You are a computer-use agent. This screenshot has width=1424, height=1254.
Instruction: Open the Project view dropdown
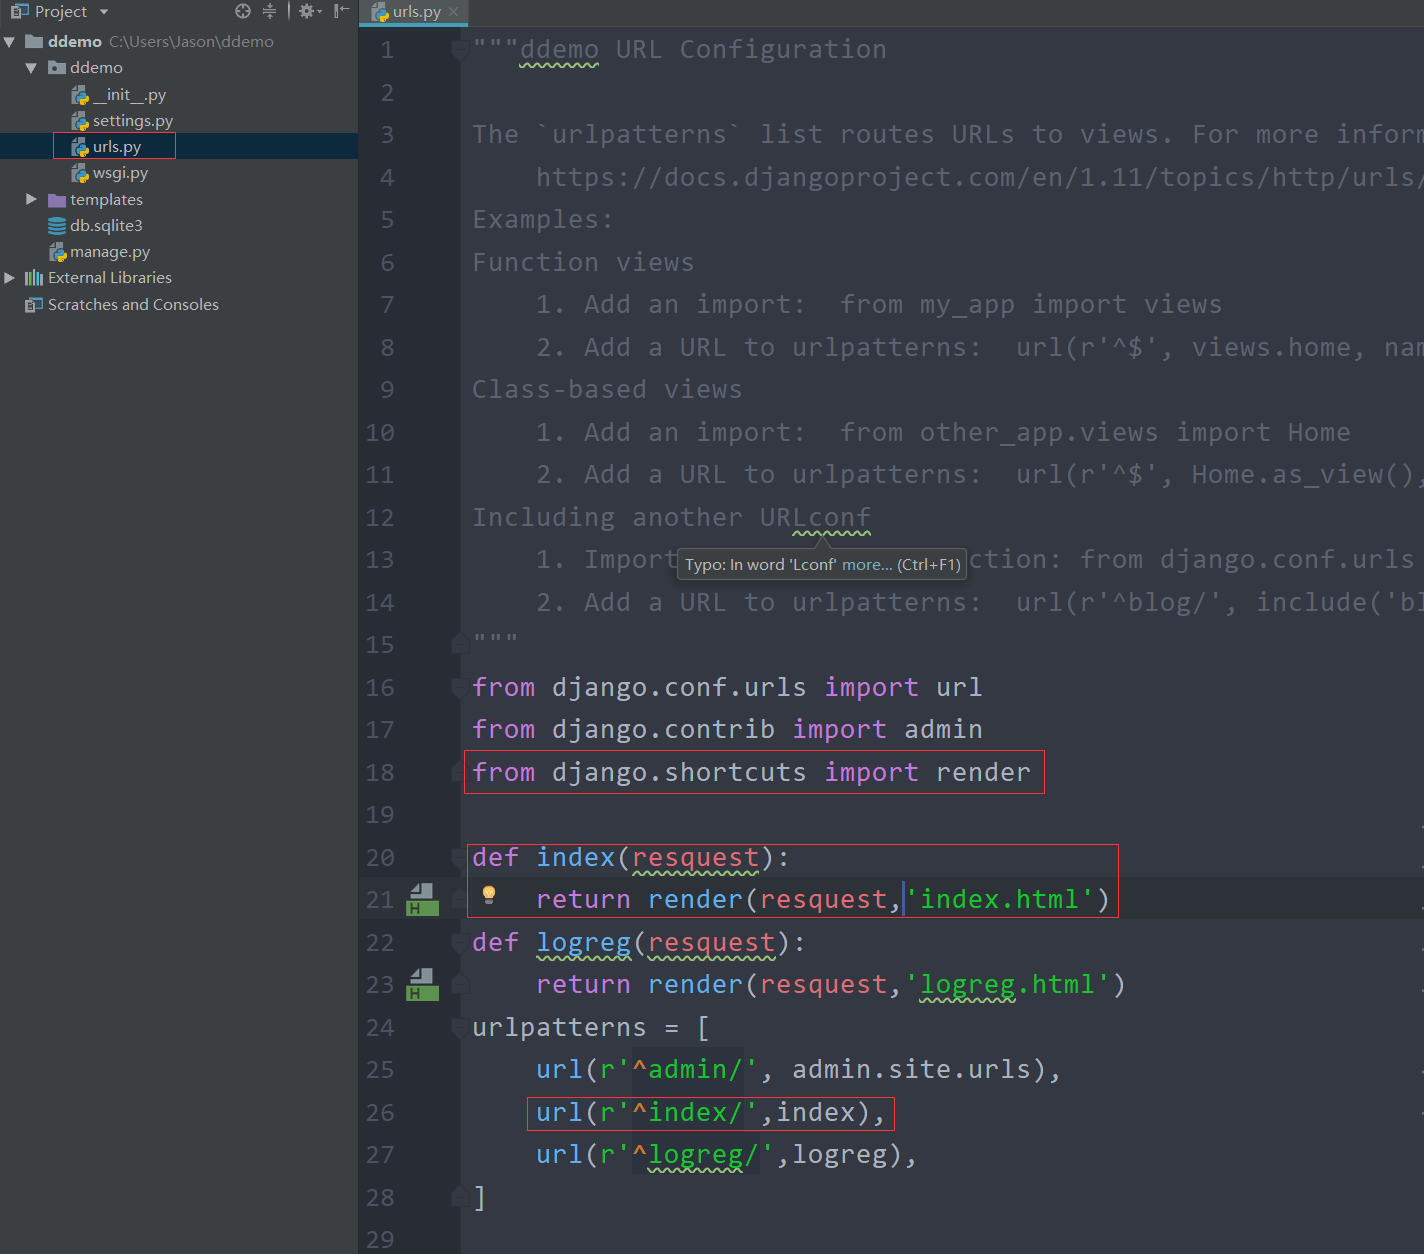click(104, 12)
